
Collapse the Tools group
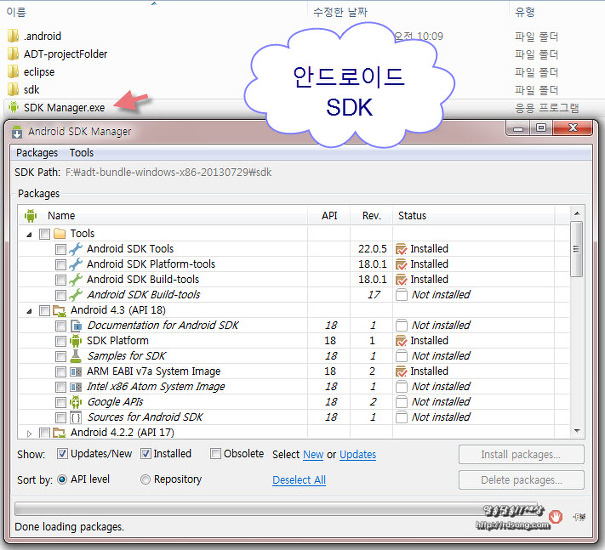click(29, 234)
